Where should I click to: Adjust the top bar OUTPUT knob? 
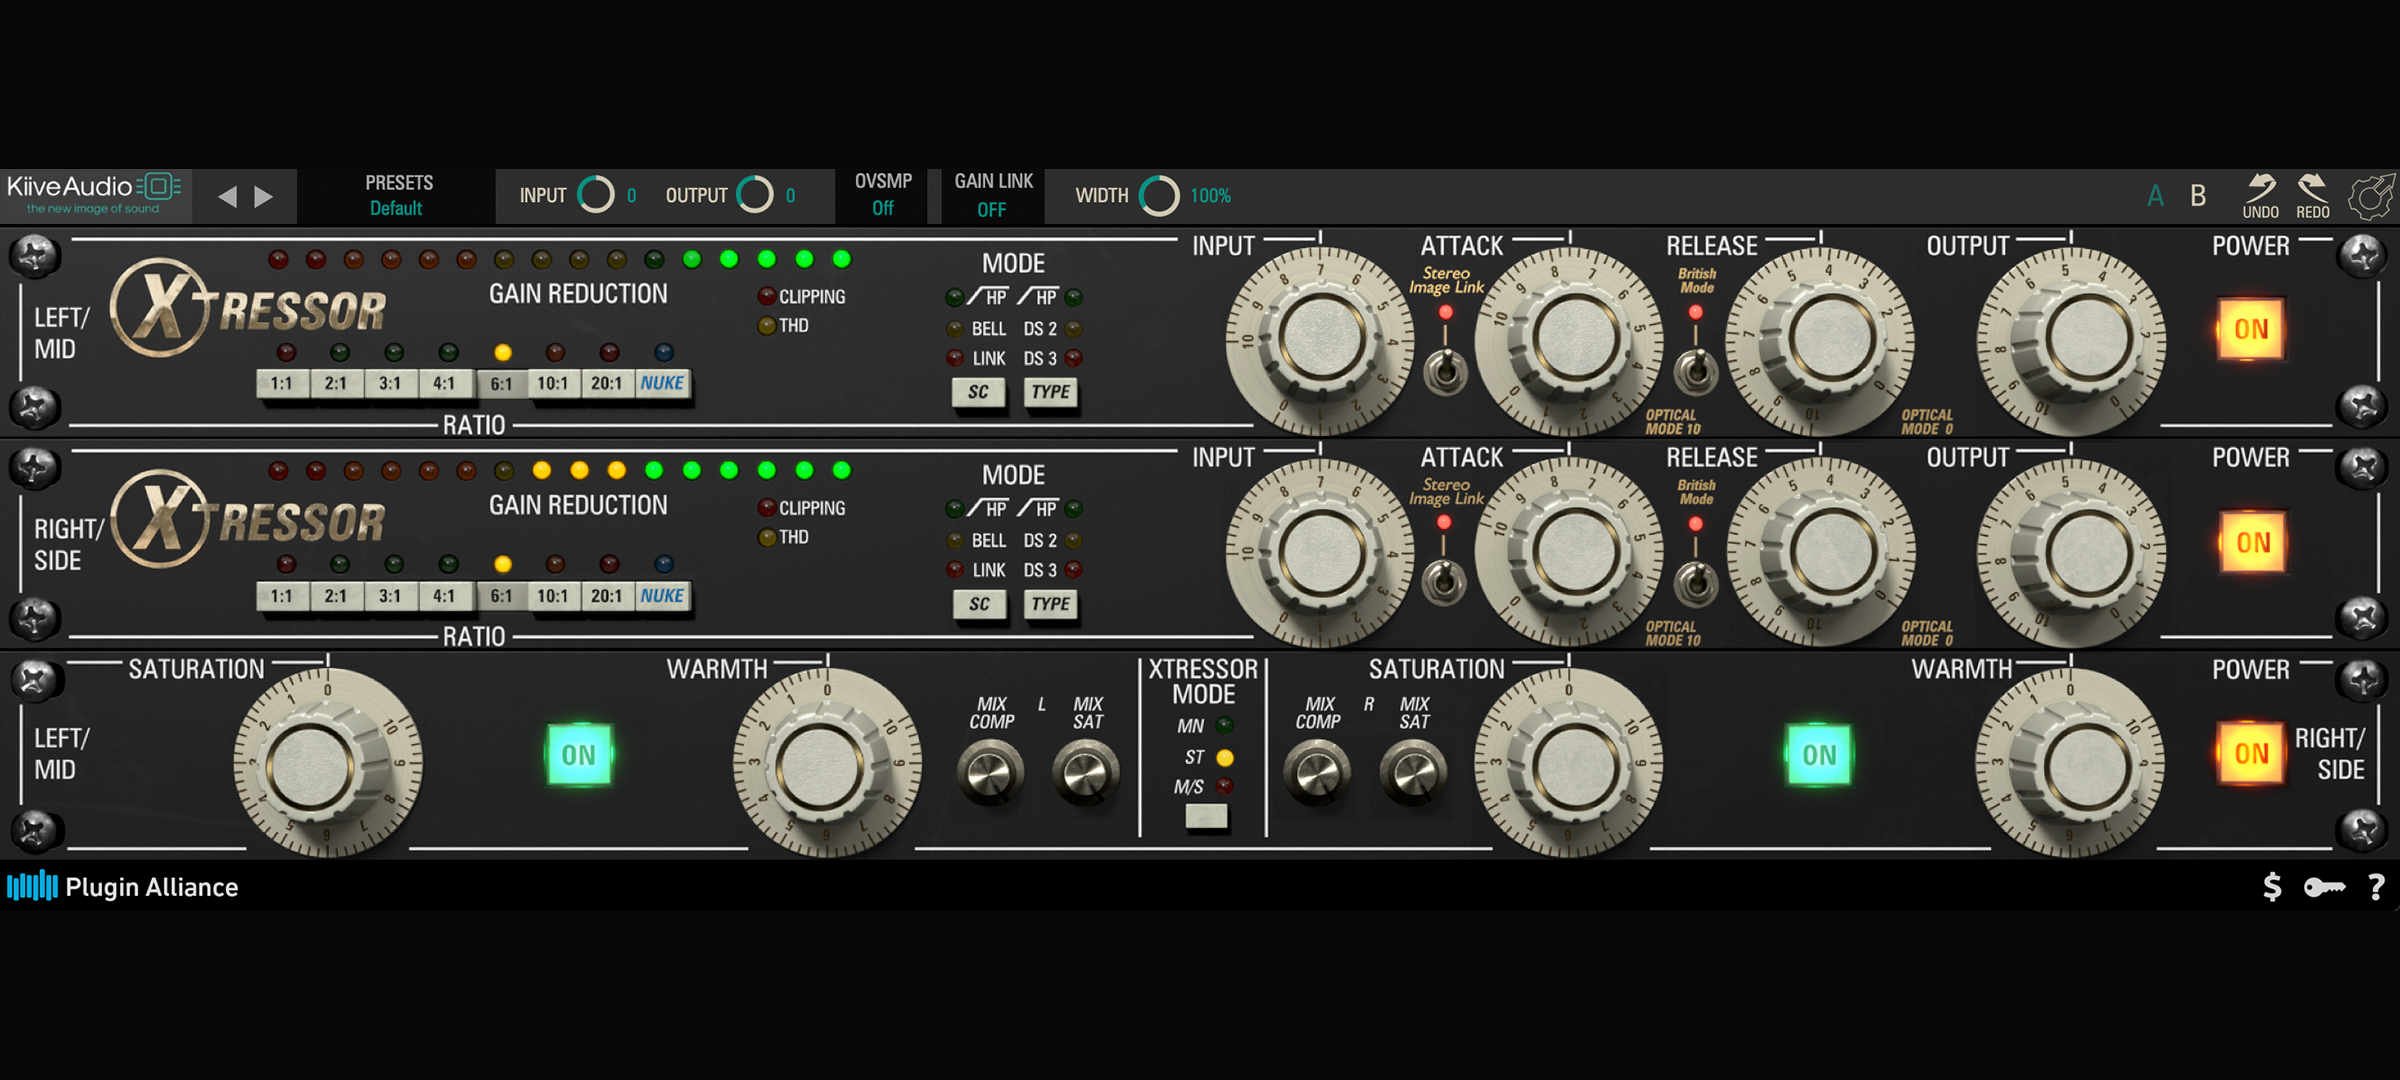(755, 195)
